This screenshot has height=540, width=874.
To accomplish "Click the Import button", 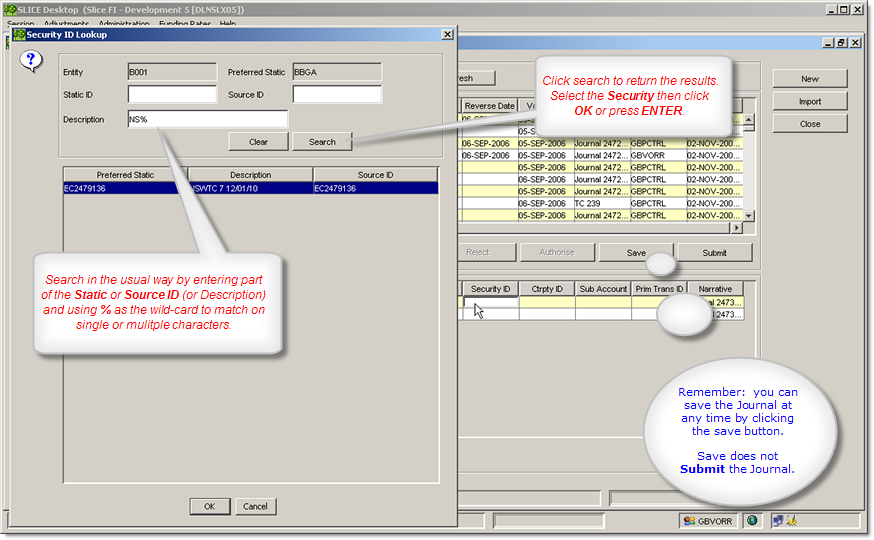I will tap(809, 101).
